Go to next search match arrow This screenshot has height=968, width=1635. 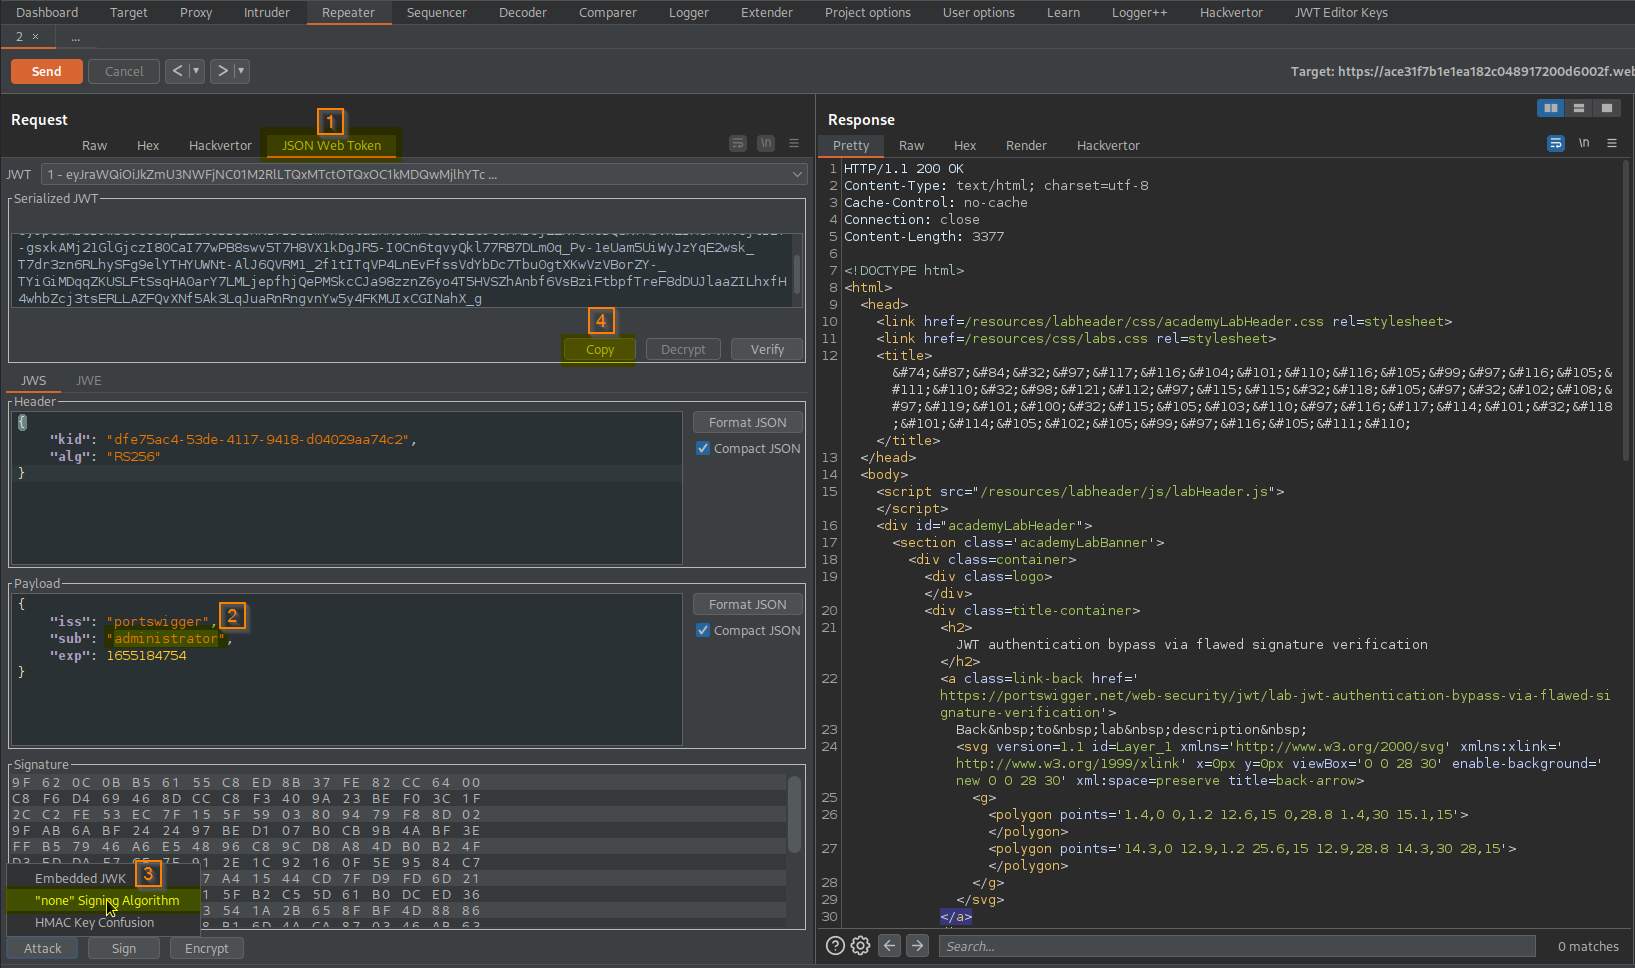917,945
